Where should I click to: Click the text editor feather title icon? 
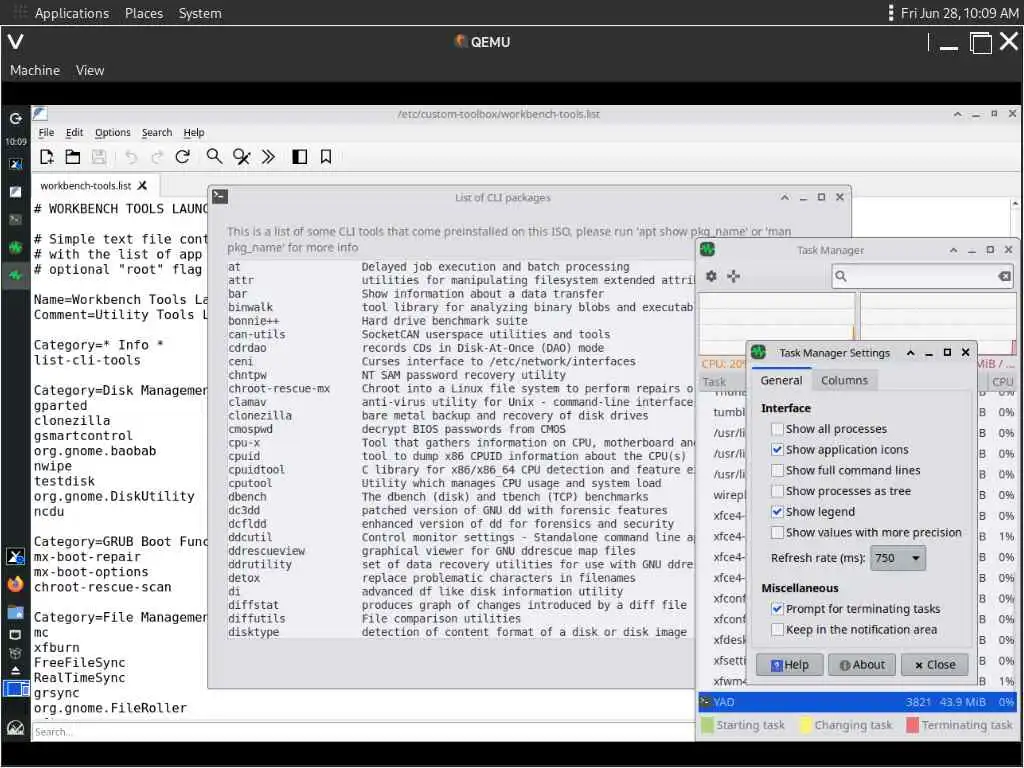[x=40, y=114]
